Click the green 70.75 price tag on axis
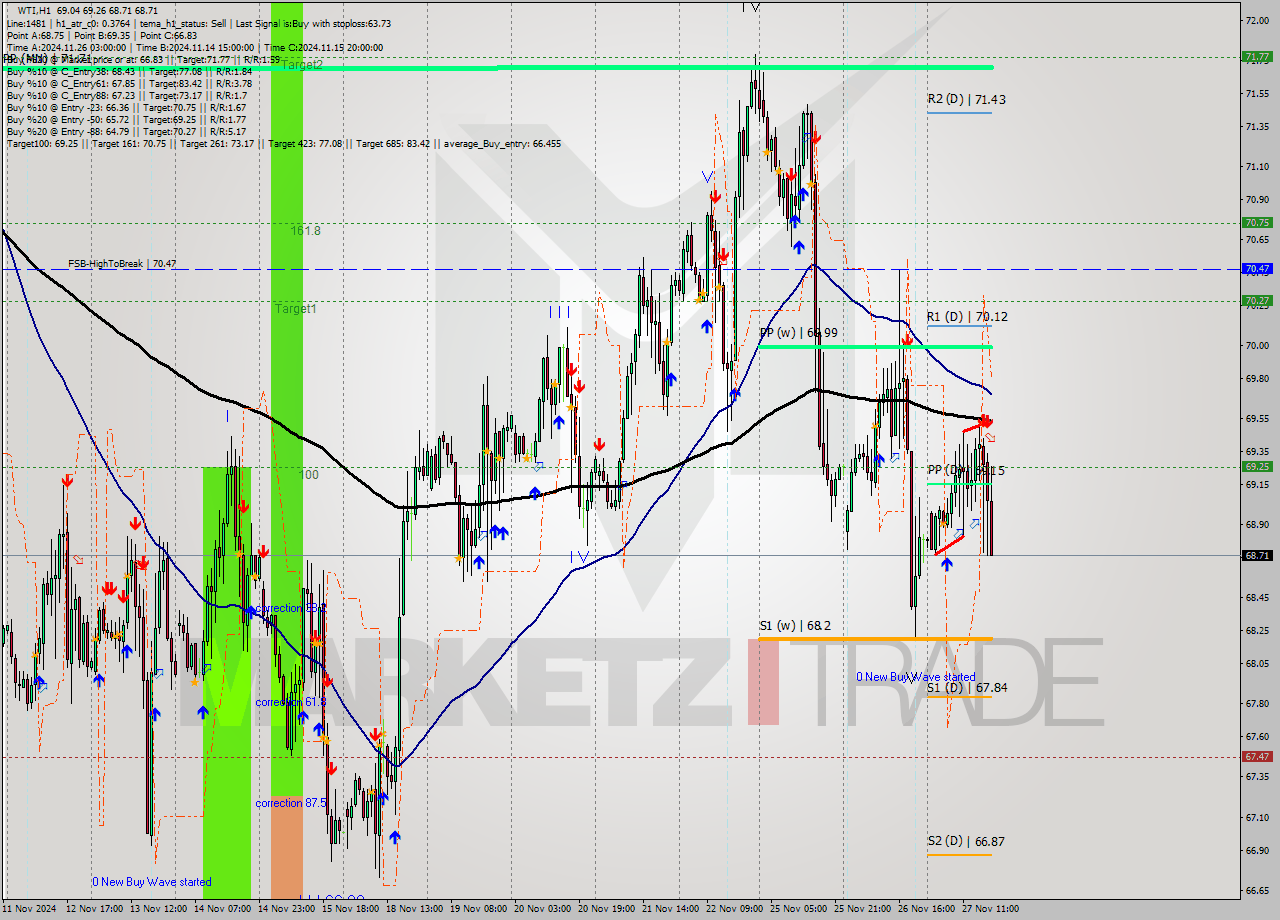The width and height of the screenshot is (1280, 920). pos(1257,222)
